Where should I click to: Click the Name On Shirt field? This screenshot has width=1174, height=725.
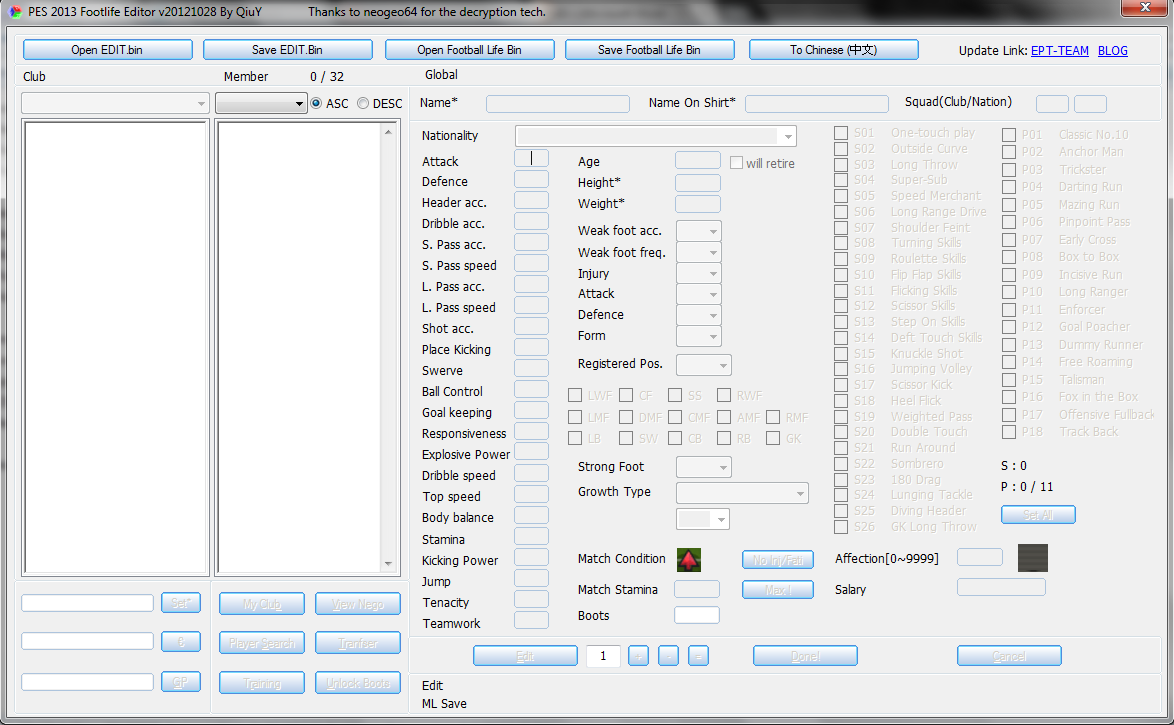click(817, 104)
